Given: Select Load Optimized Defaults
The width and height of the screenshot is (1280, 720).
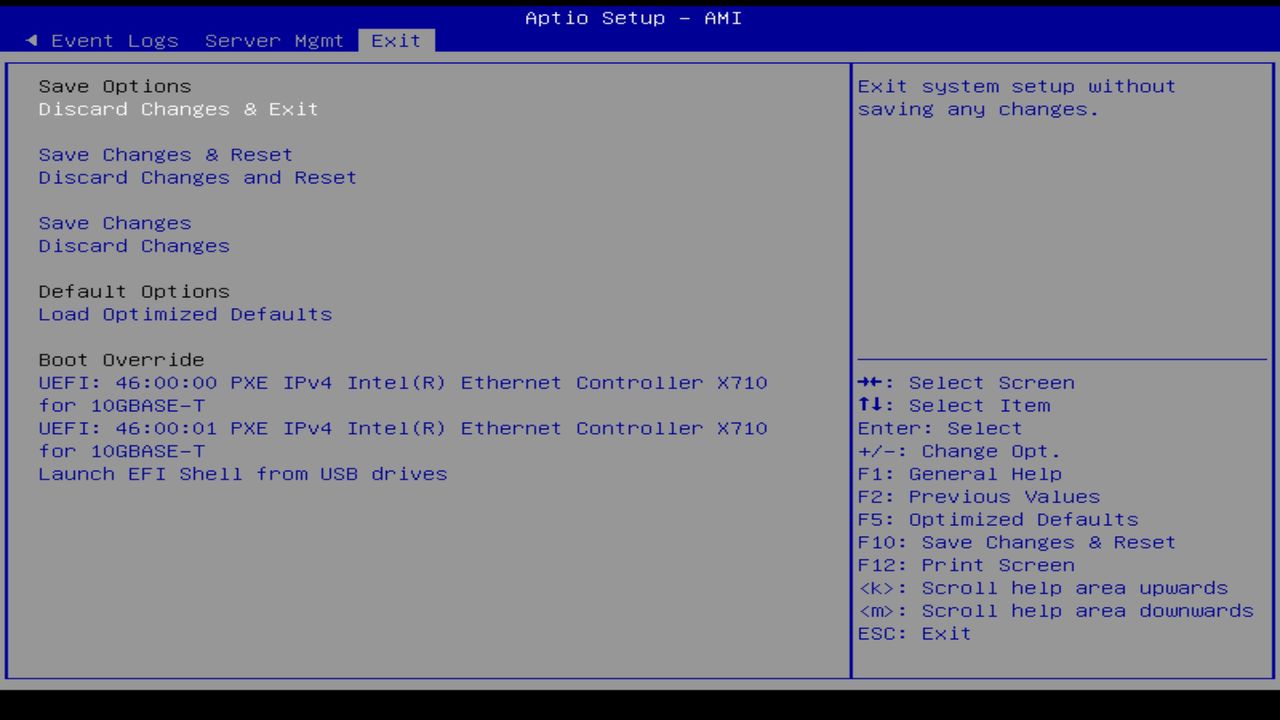Looking at the screenshot, I should coord(185,314).
